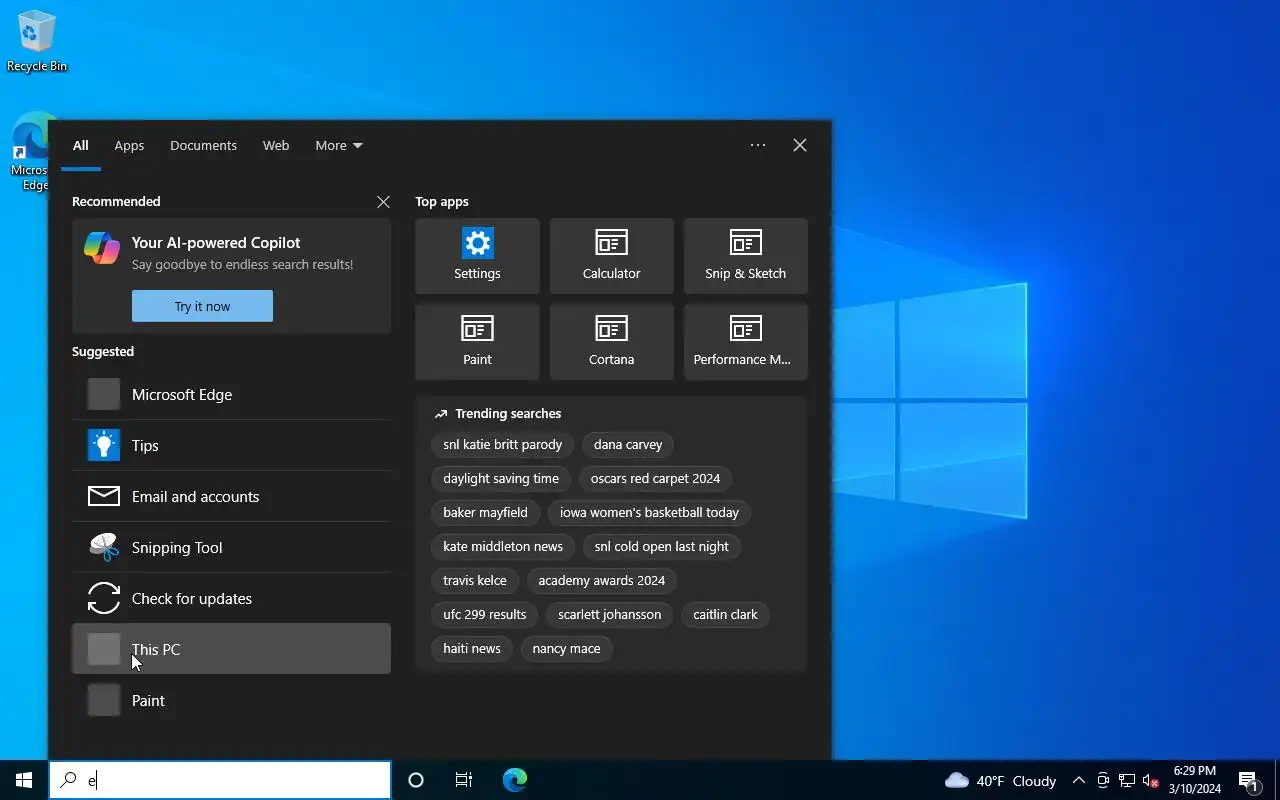Open Calculator tile in Top apps
The image size is (1280, 800).
[x=611, y=256]
